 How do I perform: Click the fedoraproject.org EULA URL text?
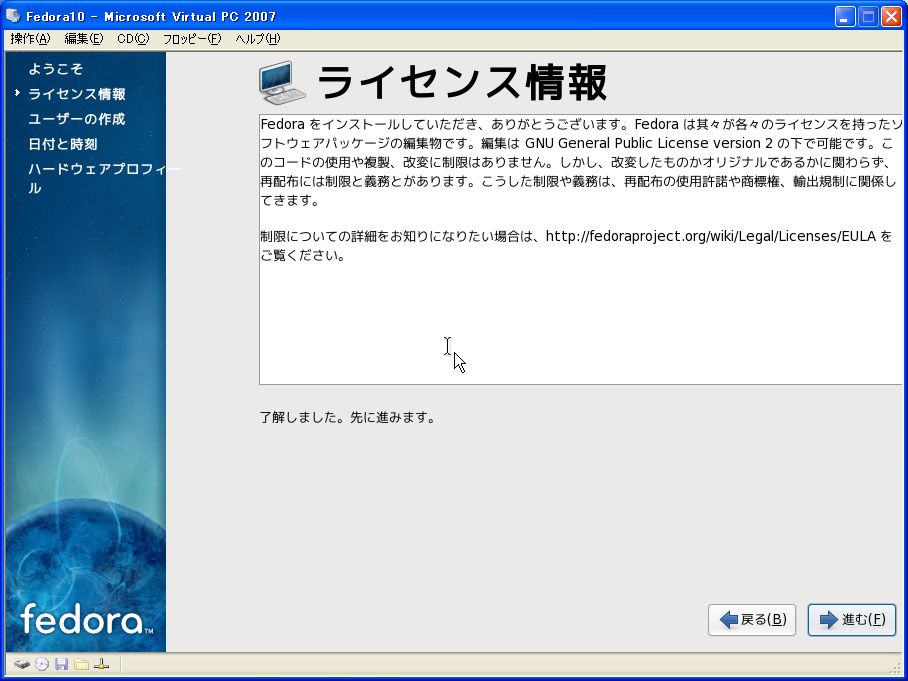pyautogui.click(x=711, y=236)
